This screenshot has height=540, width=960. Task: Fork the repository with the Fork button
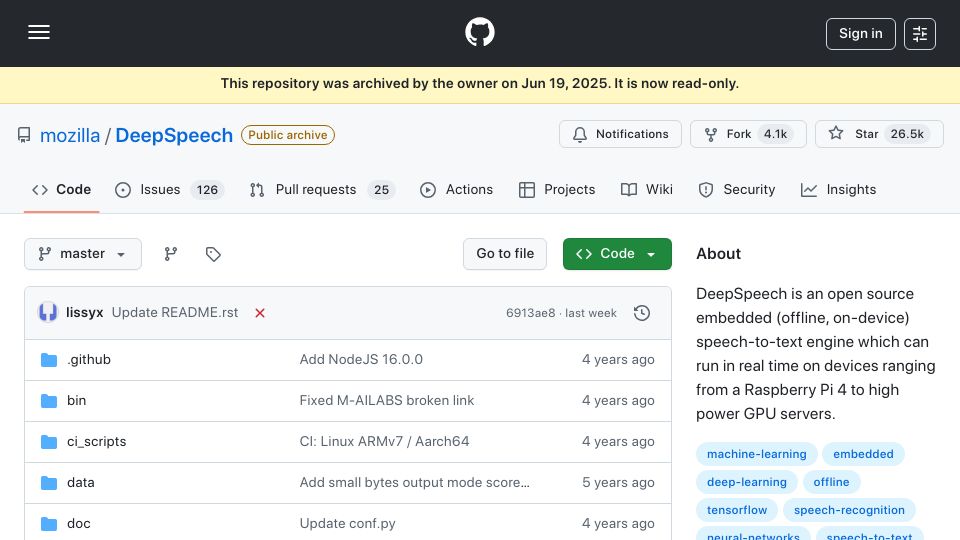pyautogui.click(x=748, y=134)
